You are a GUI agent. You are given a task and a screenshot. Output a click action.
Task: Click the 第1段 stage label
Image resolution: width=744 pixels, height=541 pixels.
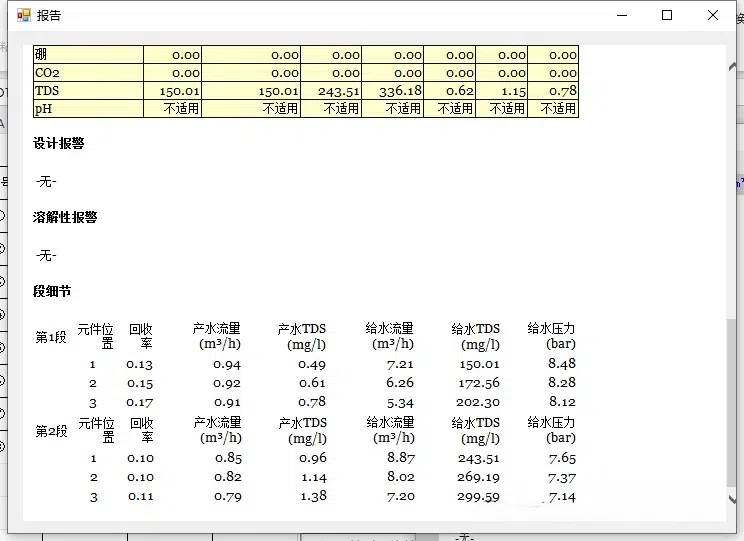(x=51, y=337)
